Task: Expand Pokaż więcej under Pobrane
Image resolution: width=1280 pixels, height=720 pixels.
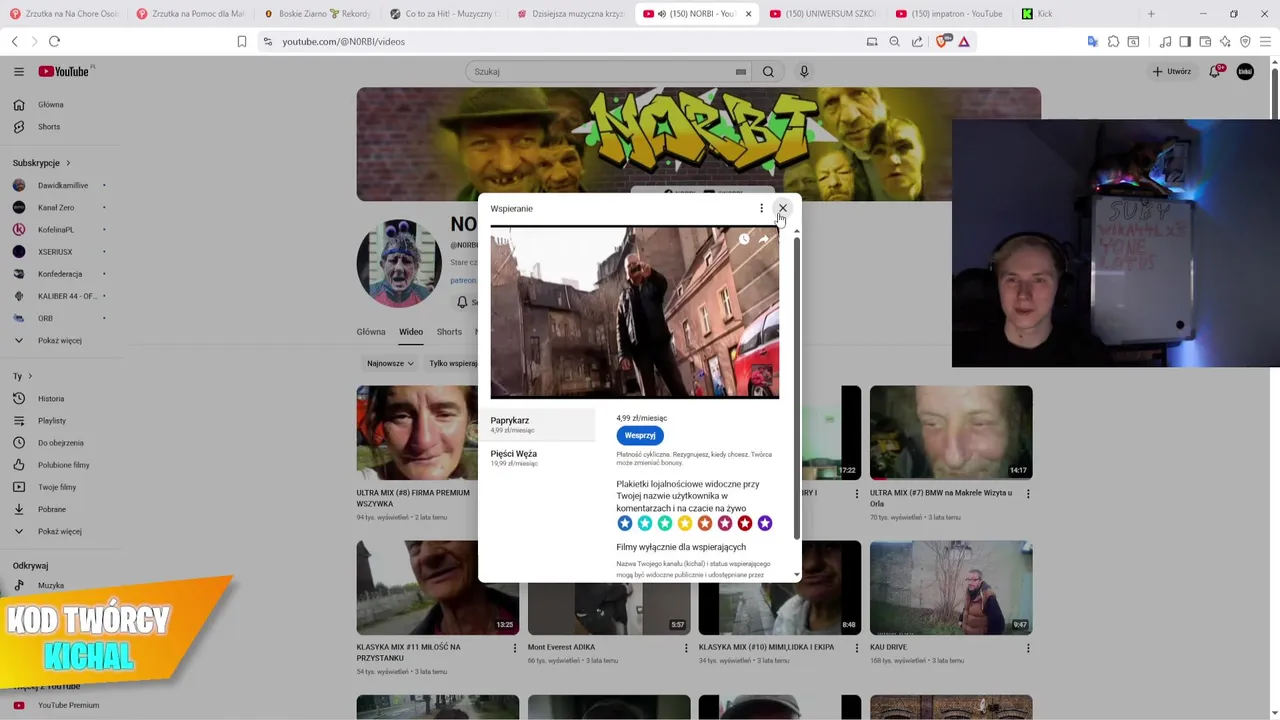Action: pyautogui.click(x=60, y=531)
